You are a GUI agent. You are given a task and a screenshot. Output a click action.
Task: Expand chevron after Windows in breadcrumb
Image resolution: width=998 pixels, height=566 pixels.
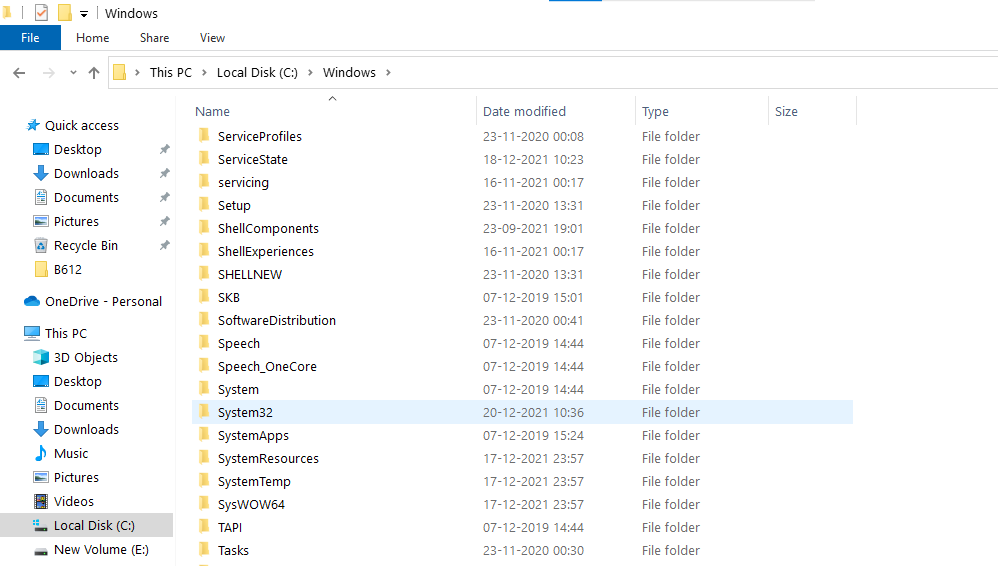point(388,73)
